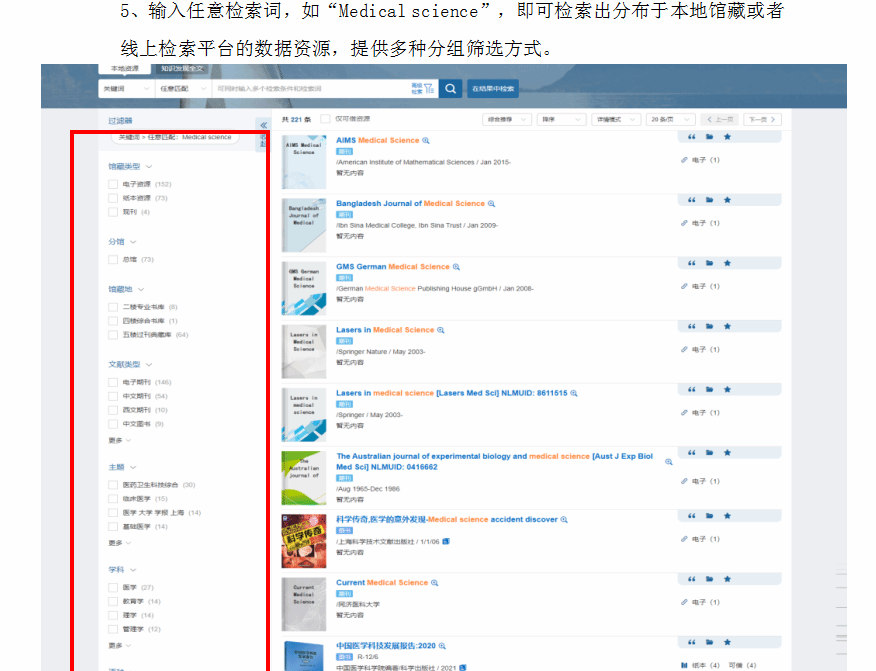The width and height of the screenshot is (876, 671).
Task: Click the quote icon for 科学传奇 book result
Action: tap(690, 516)
